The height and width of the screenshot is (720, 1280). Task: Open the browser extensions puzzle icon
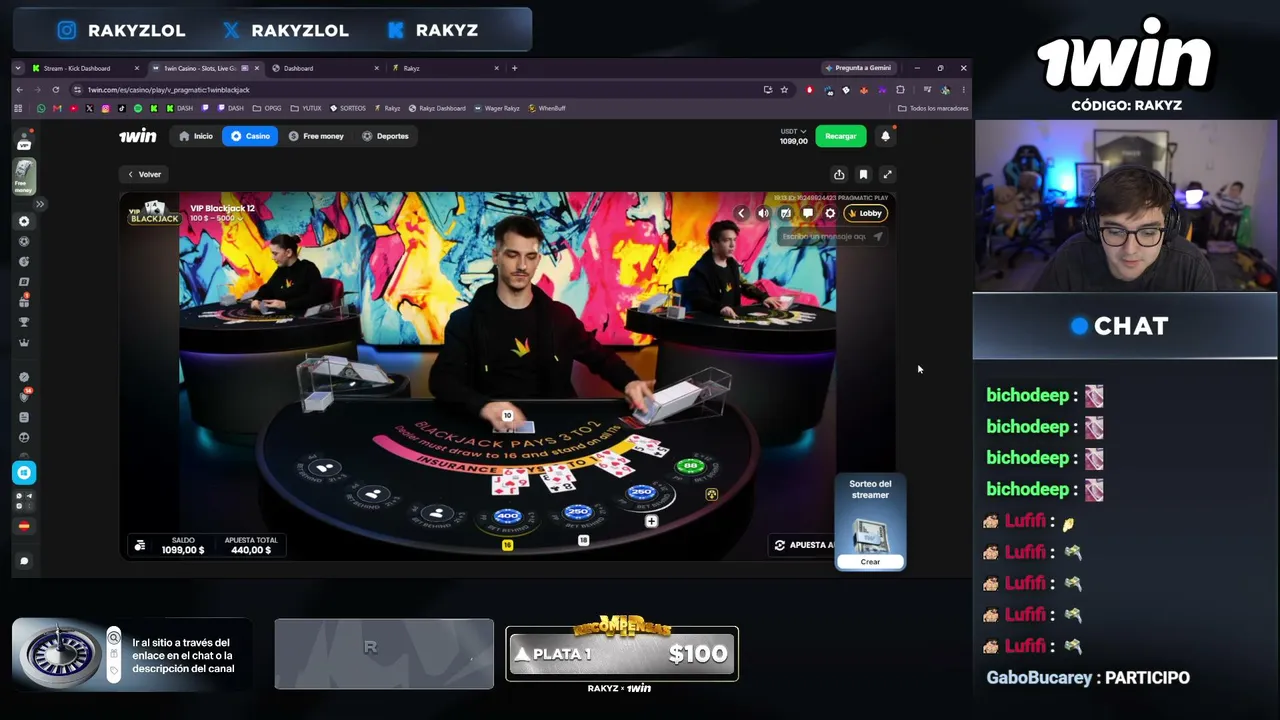pyautogui.click(x=900, y=89)
